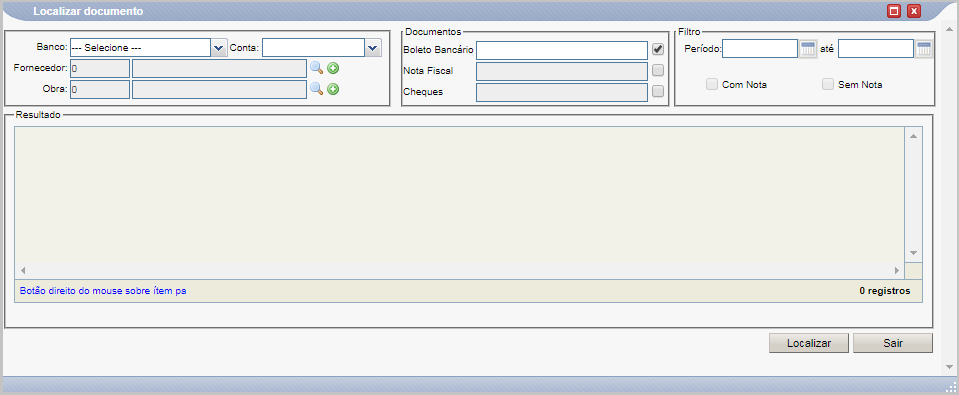Click the Resultado horizontal scroll left arrow
The image size is (959, 395).
[x=23, y=270]
